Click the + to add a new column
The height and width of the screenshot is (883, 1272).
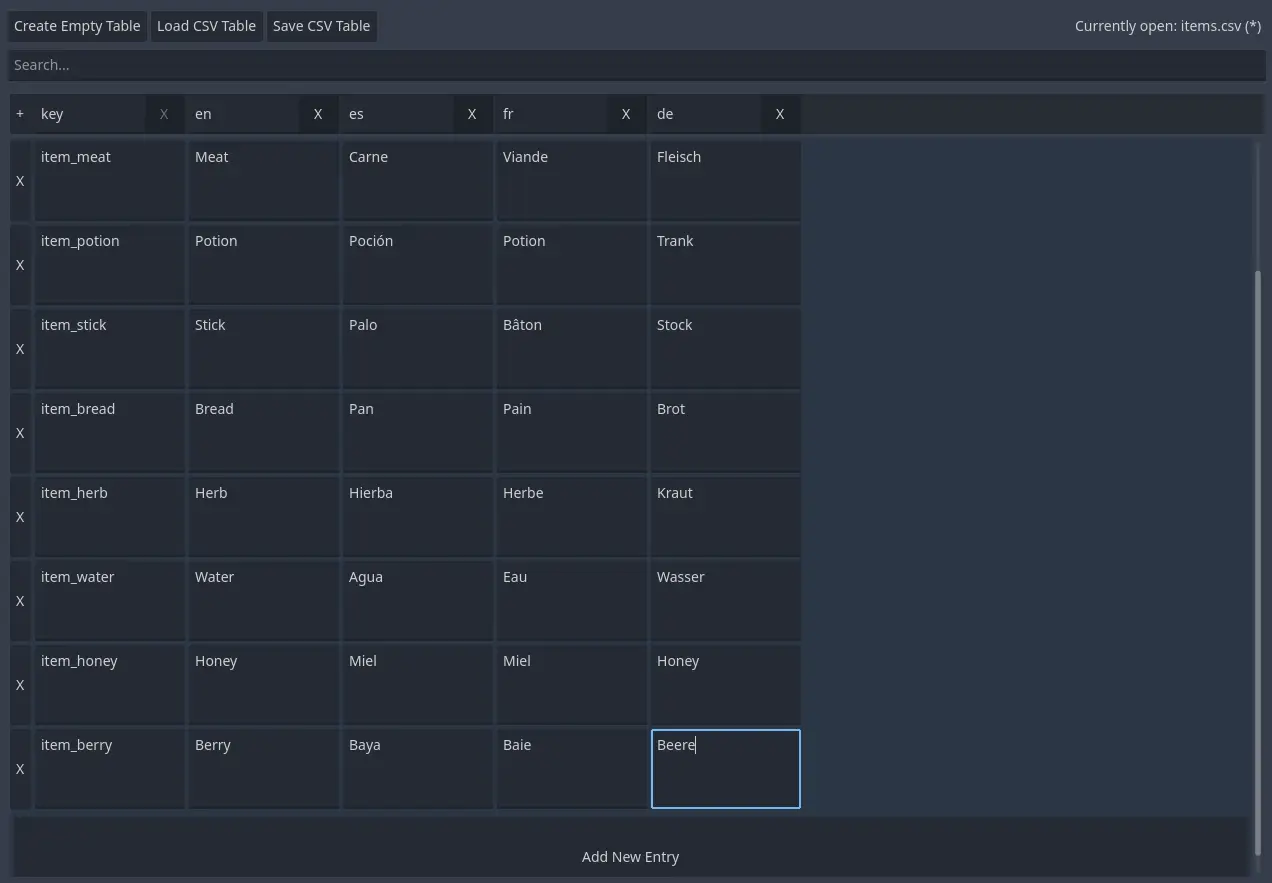point(19,113)
